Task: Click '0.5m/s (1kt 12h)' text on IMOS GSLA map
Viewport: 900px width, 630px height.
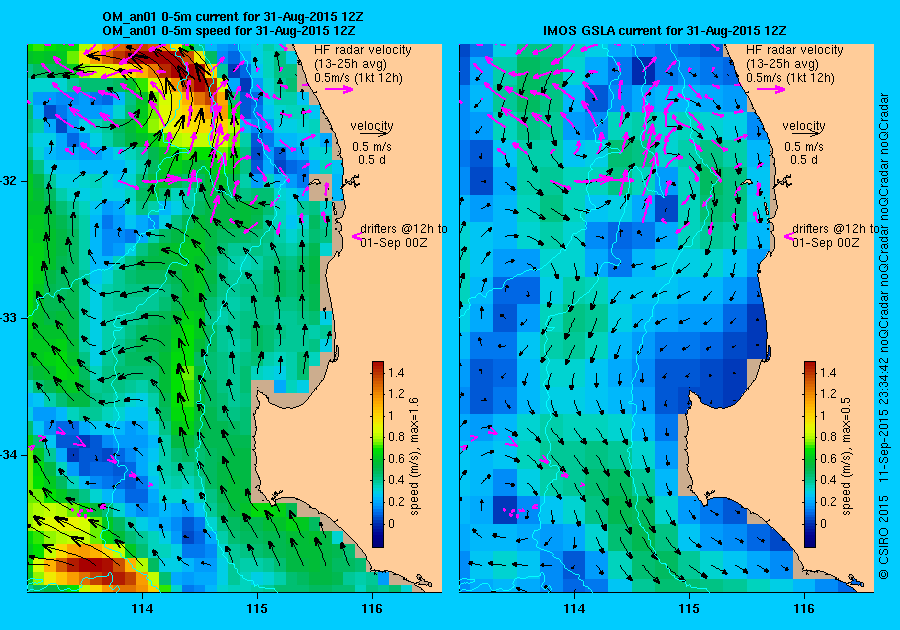Action: 790,77
